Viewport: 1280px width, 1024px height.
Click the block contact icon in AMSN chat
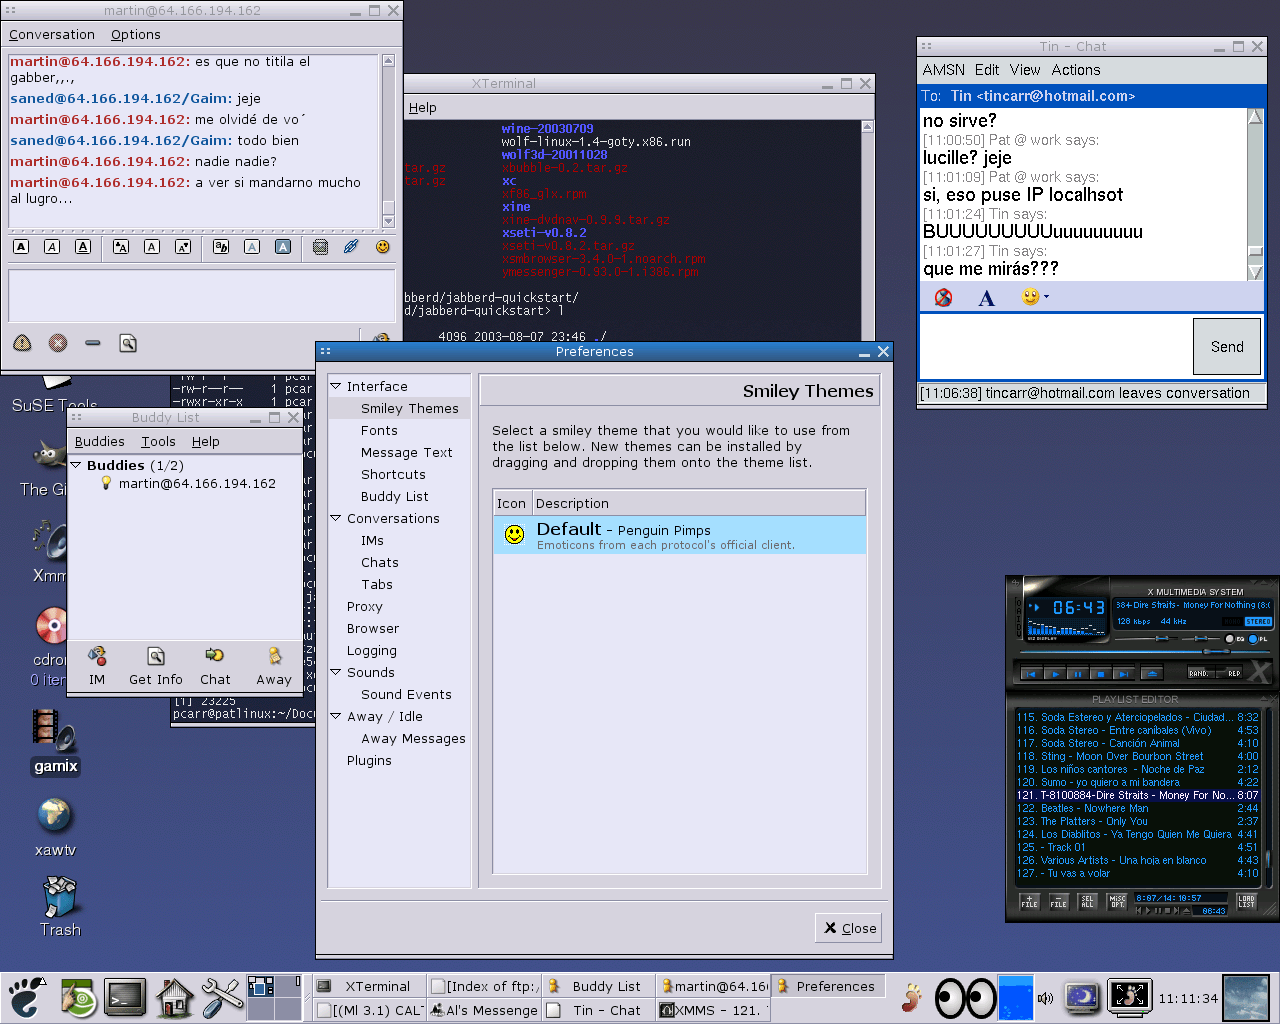[x=943, y=297]
